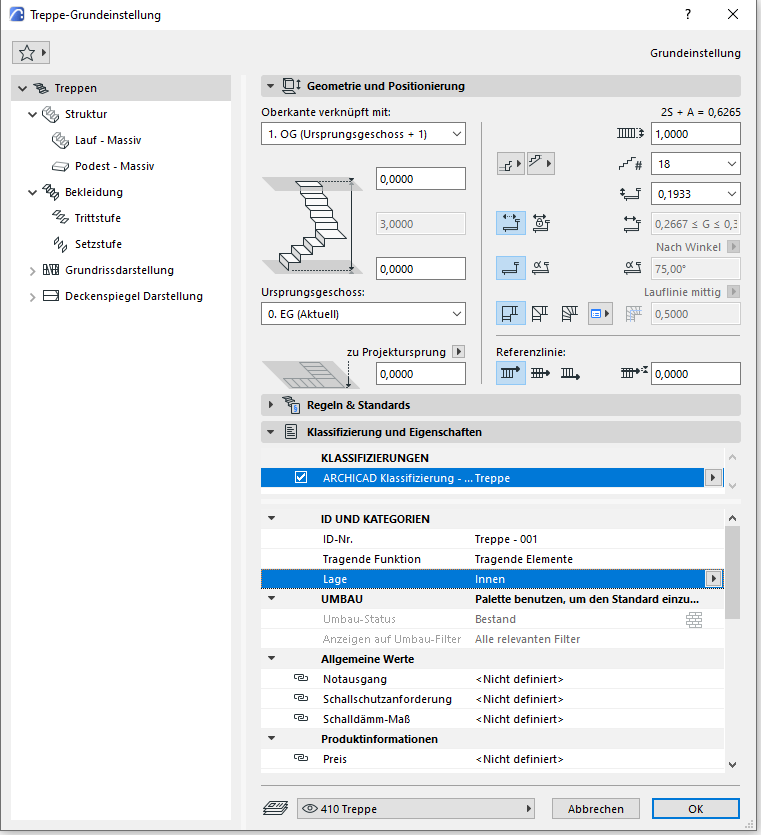The image size is (761, 835).
Task: Open the favorites star button
Action: pyautogui.click(x=31, y=53)
